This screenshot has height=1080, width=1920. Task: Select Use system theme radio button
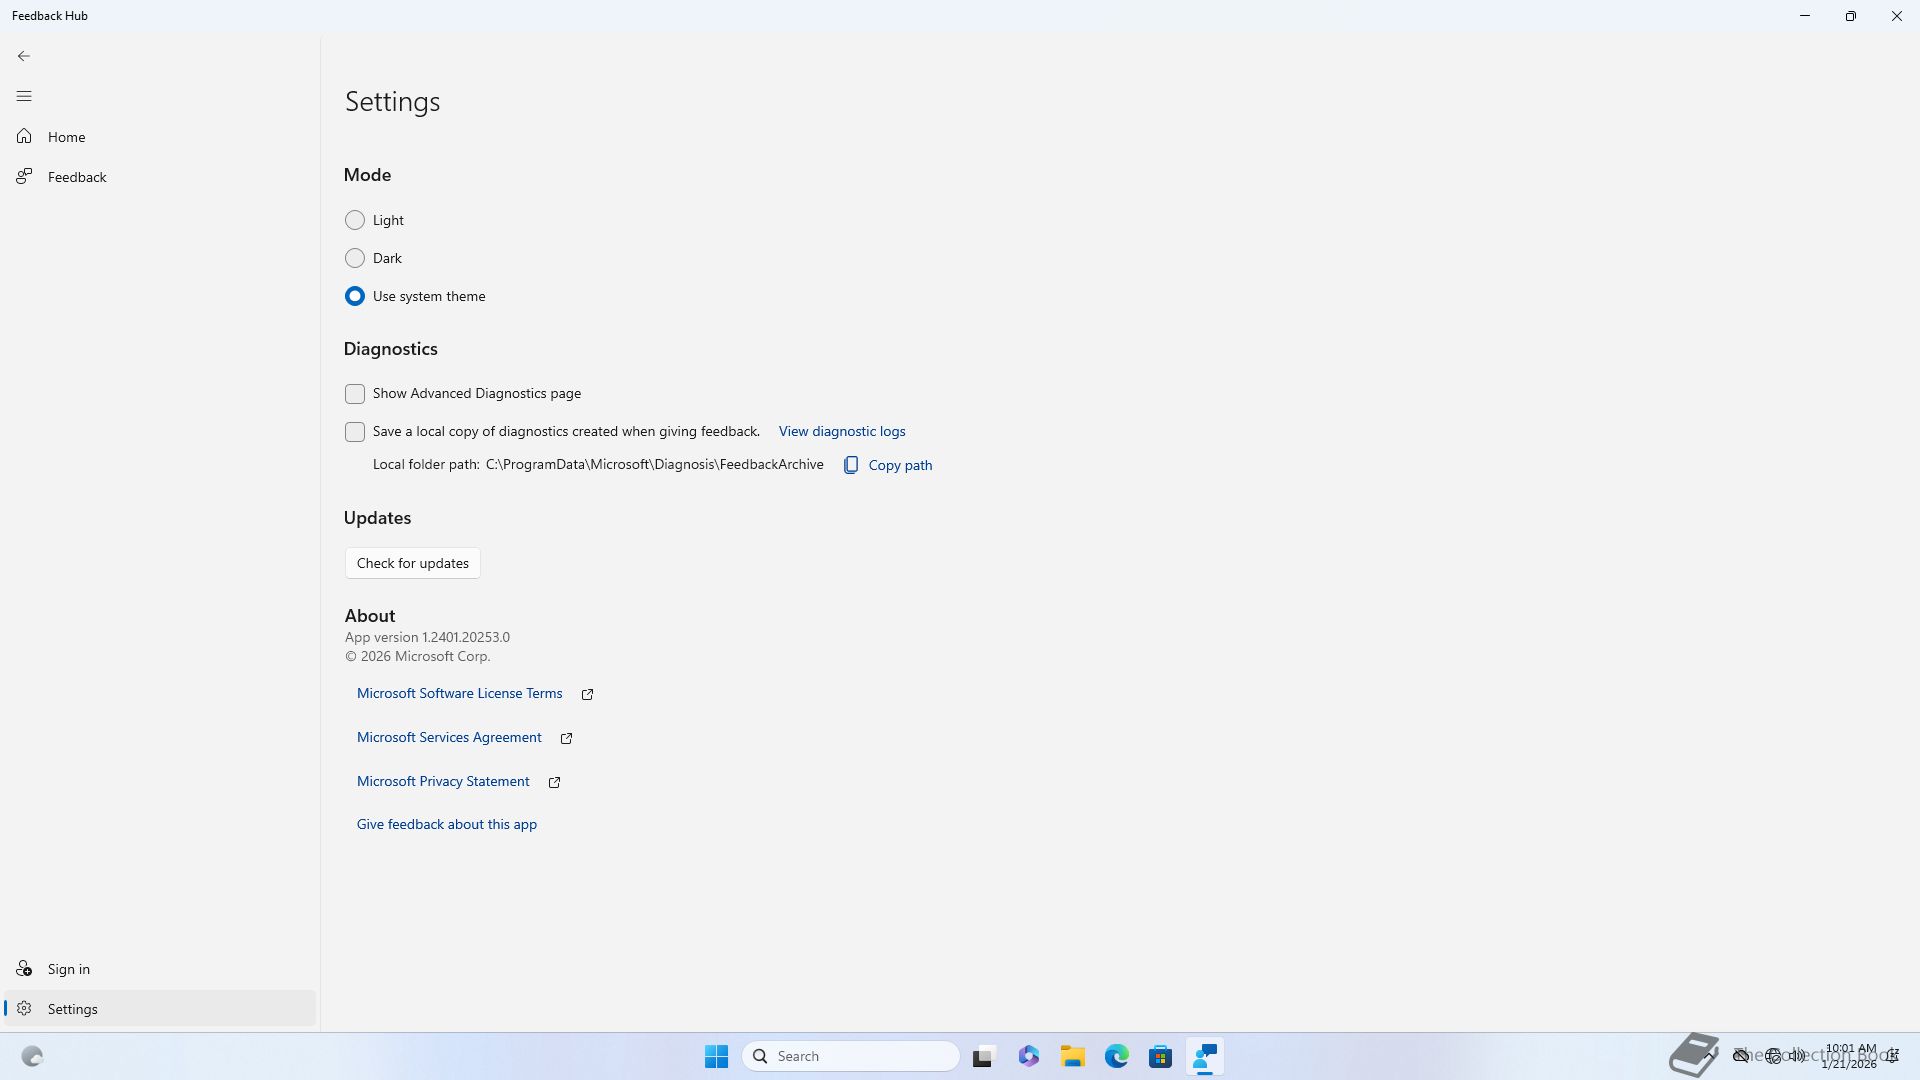[355, 296]
